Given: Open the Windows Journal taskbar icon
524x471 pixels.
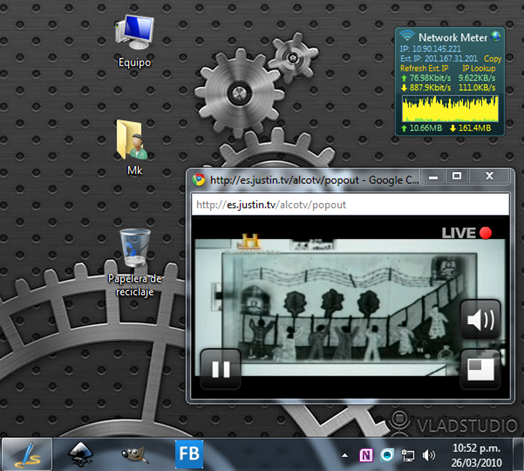Looking at the screenshot, I should pos(27,454).
